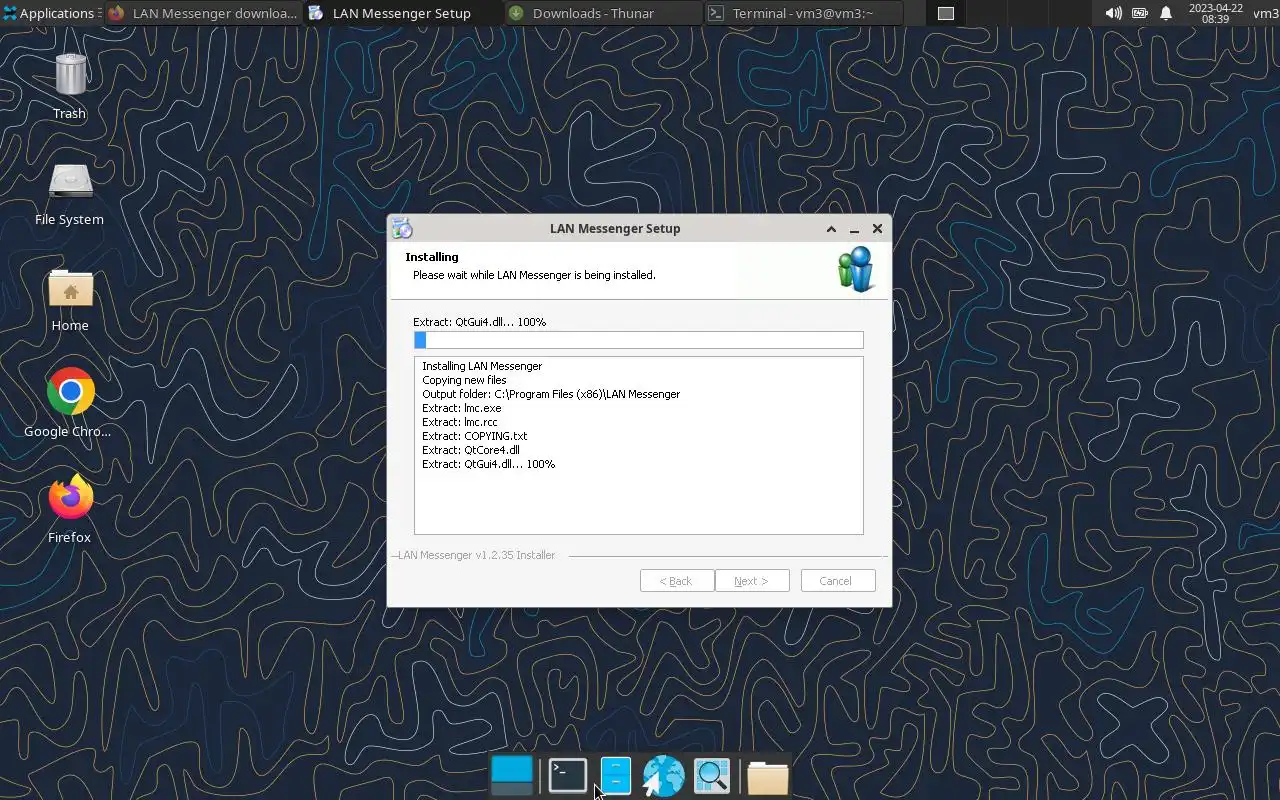Click the Back button in installer
The height and width of the screenshot is (800, 1280).
[677, 581]
